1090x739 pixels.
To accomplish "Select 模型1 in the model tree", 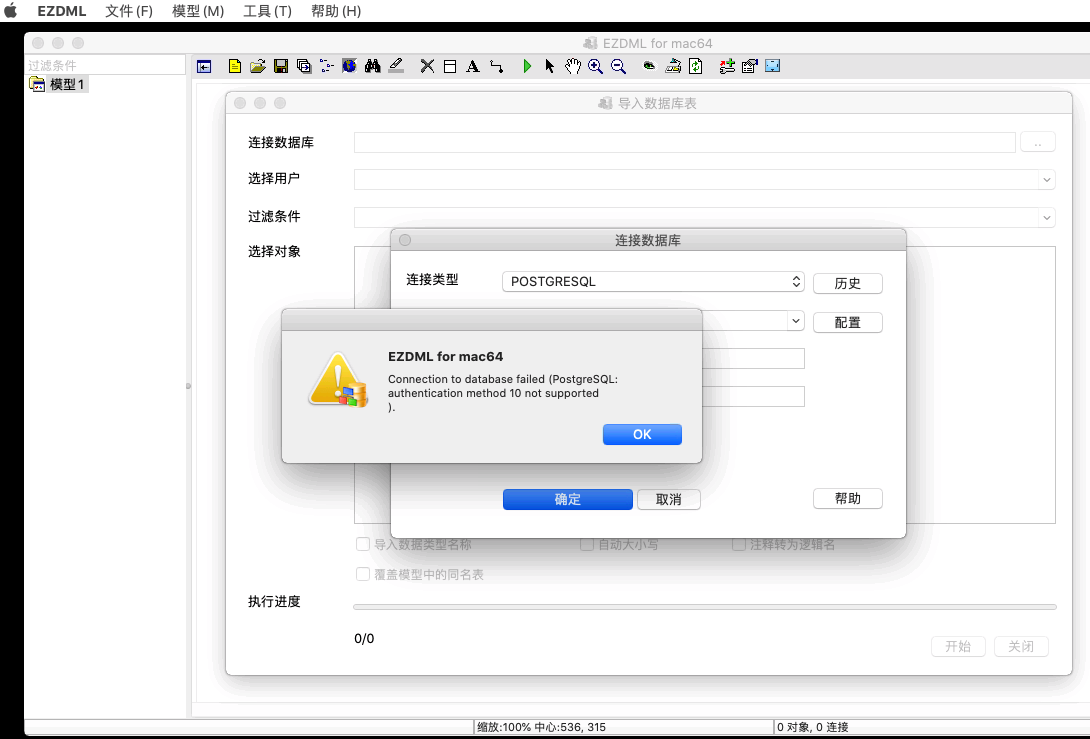I will coord(67,84).
